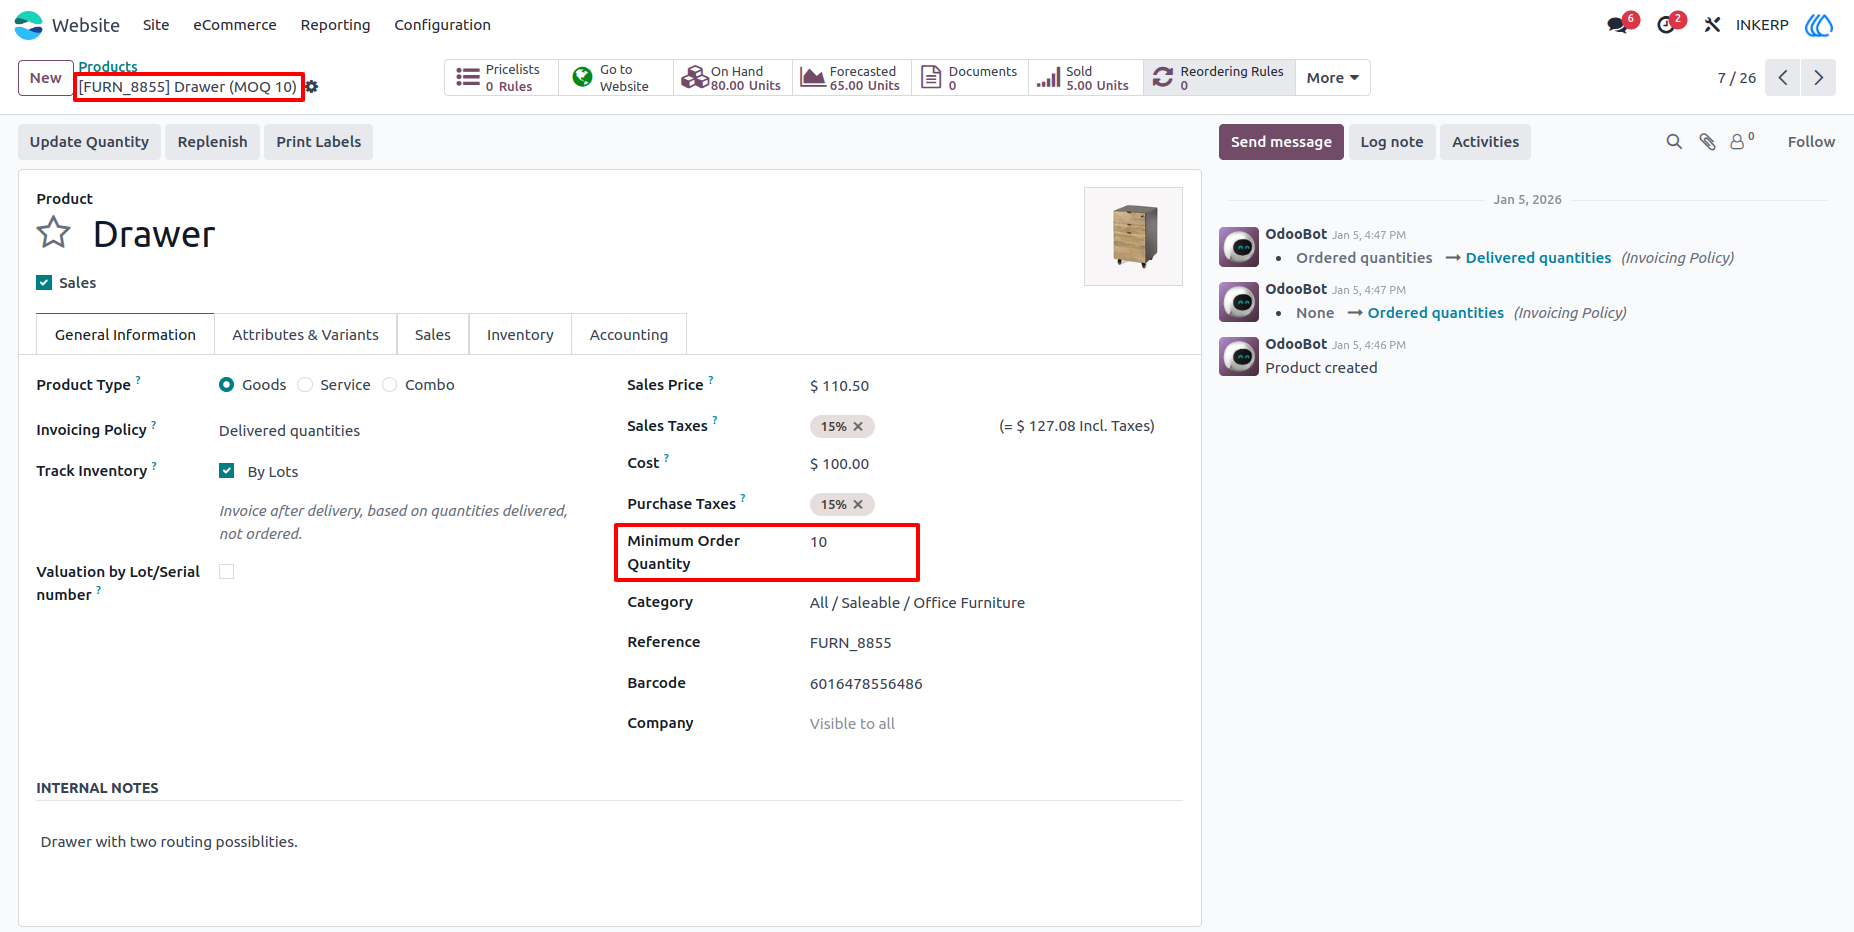Click the Update Quantity button

89,142
